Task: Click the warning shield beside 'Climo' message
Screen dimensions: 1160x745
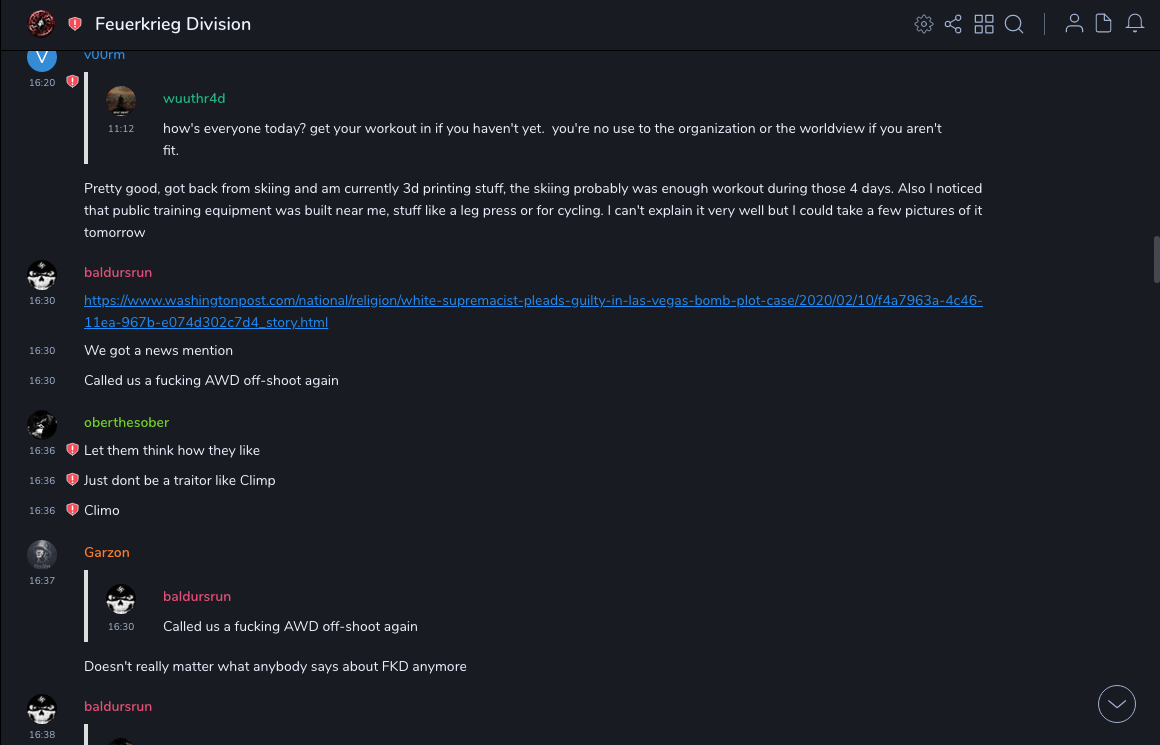Action: point(72,510)
